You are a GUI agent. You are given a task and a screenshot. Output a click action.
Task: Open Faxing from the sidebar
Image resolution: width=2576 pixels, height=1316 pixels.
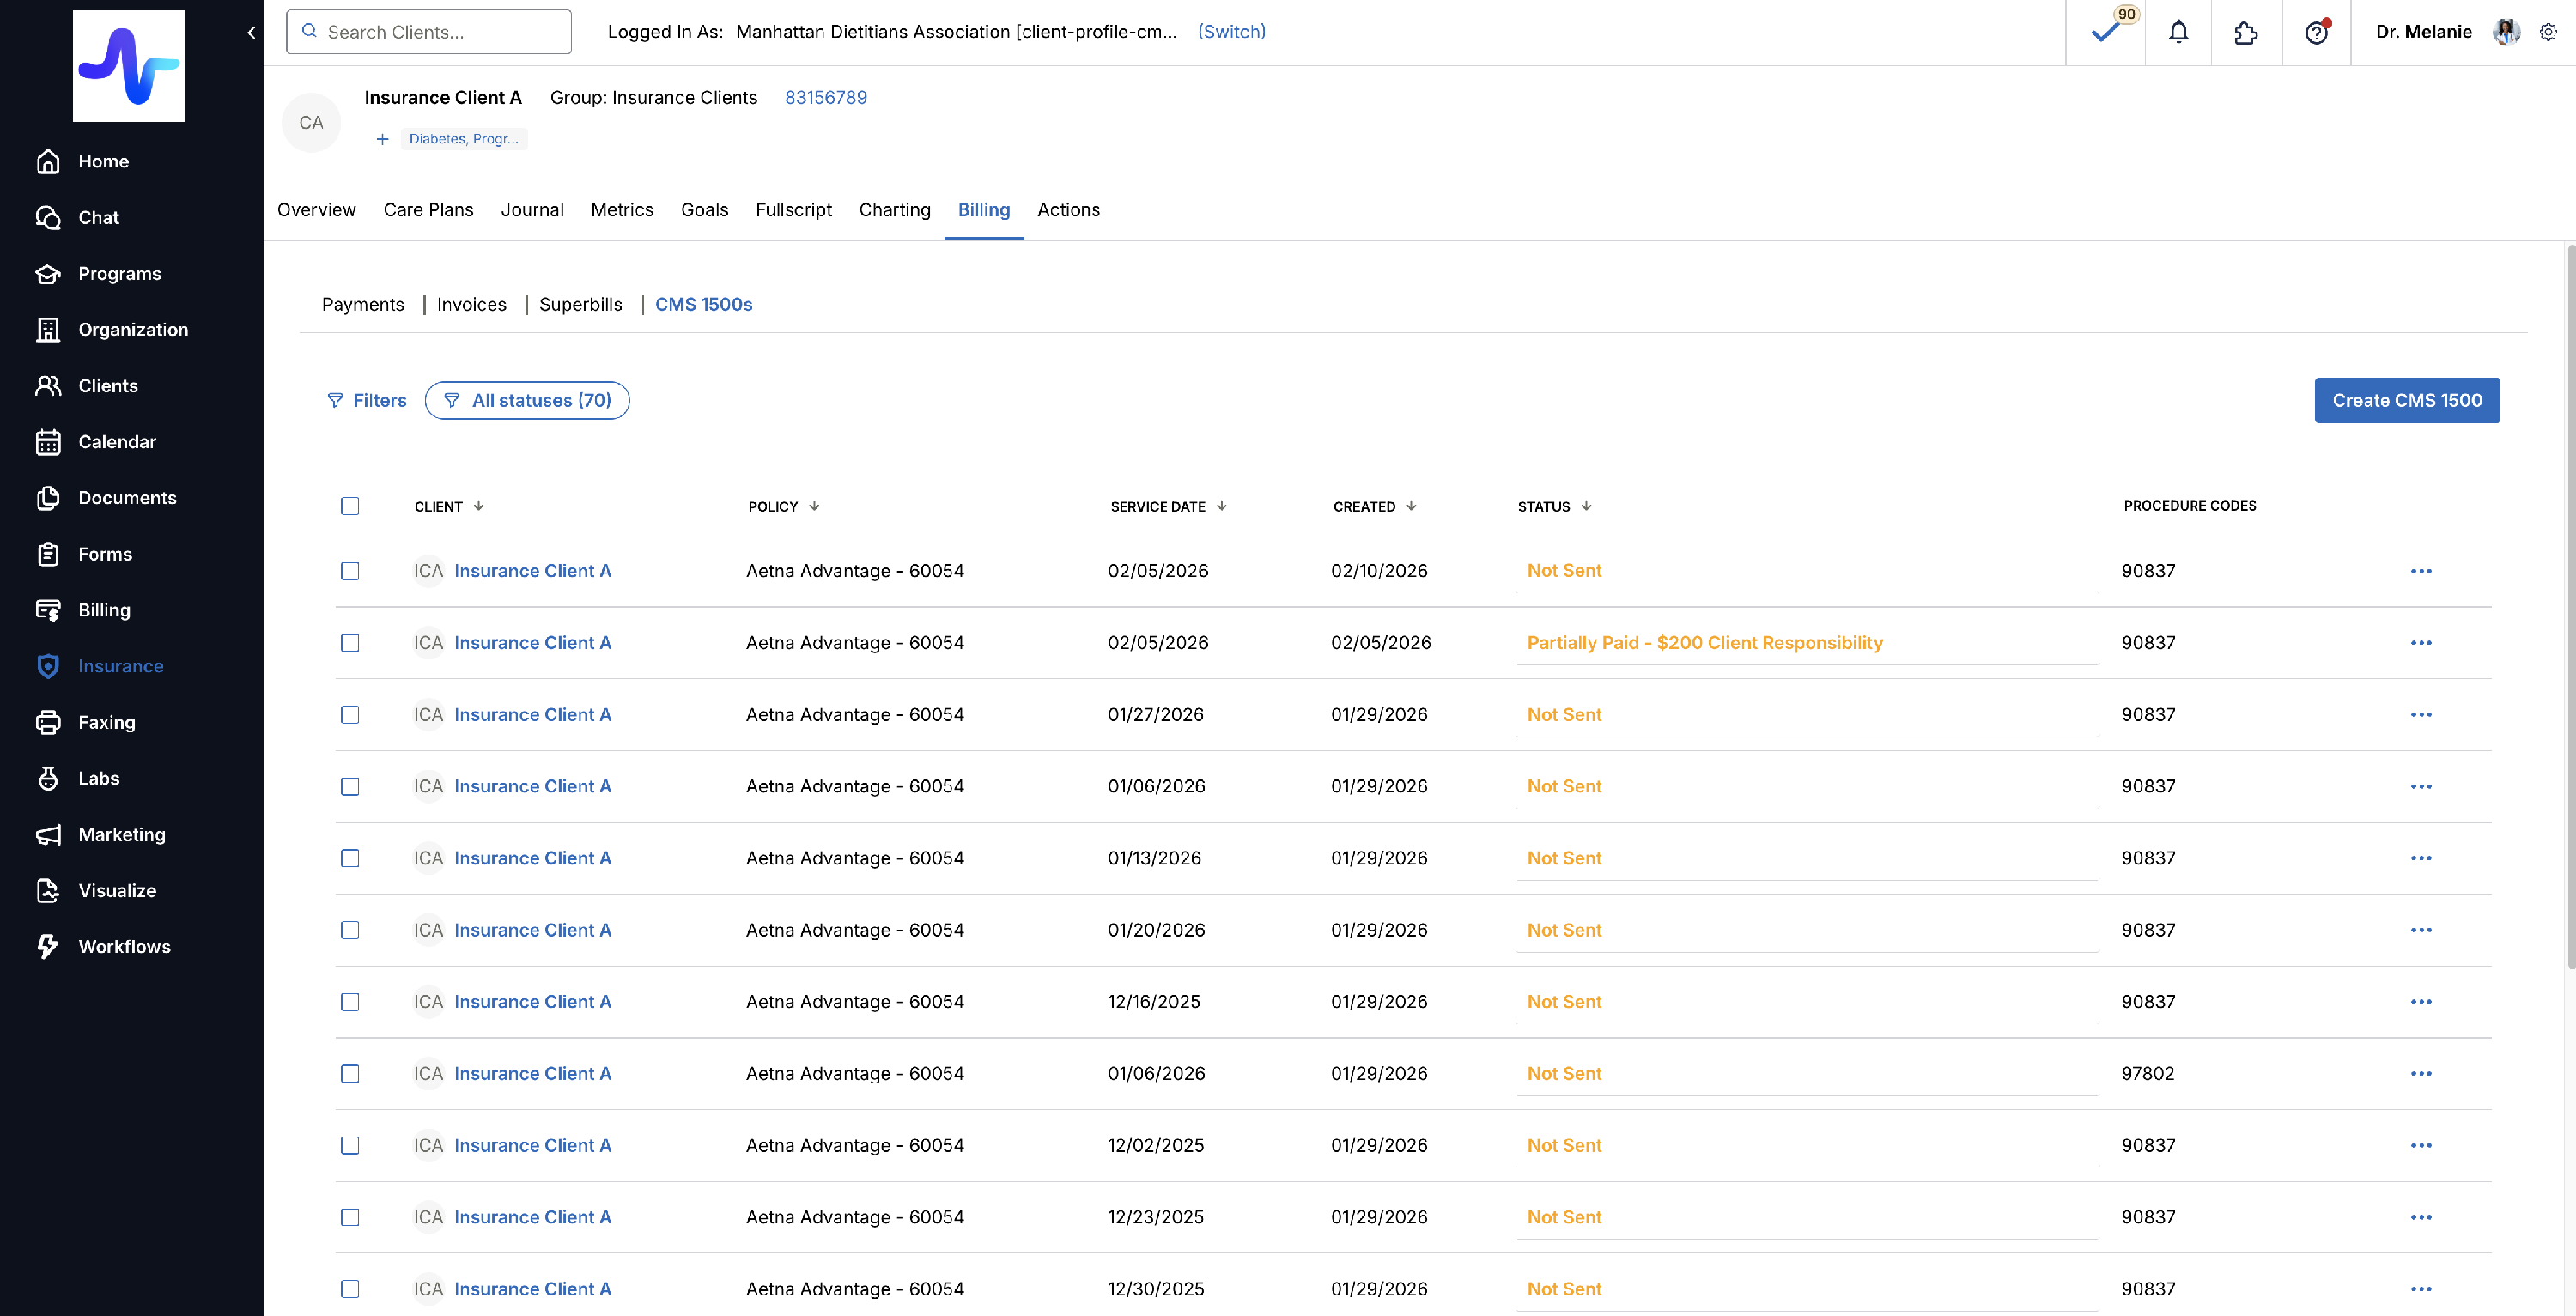106,722
